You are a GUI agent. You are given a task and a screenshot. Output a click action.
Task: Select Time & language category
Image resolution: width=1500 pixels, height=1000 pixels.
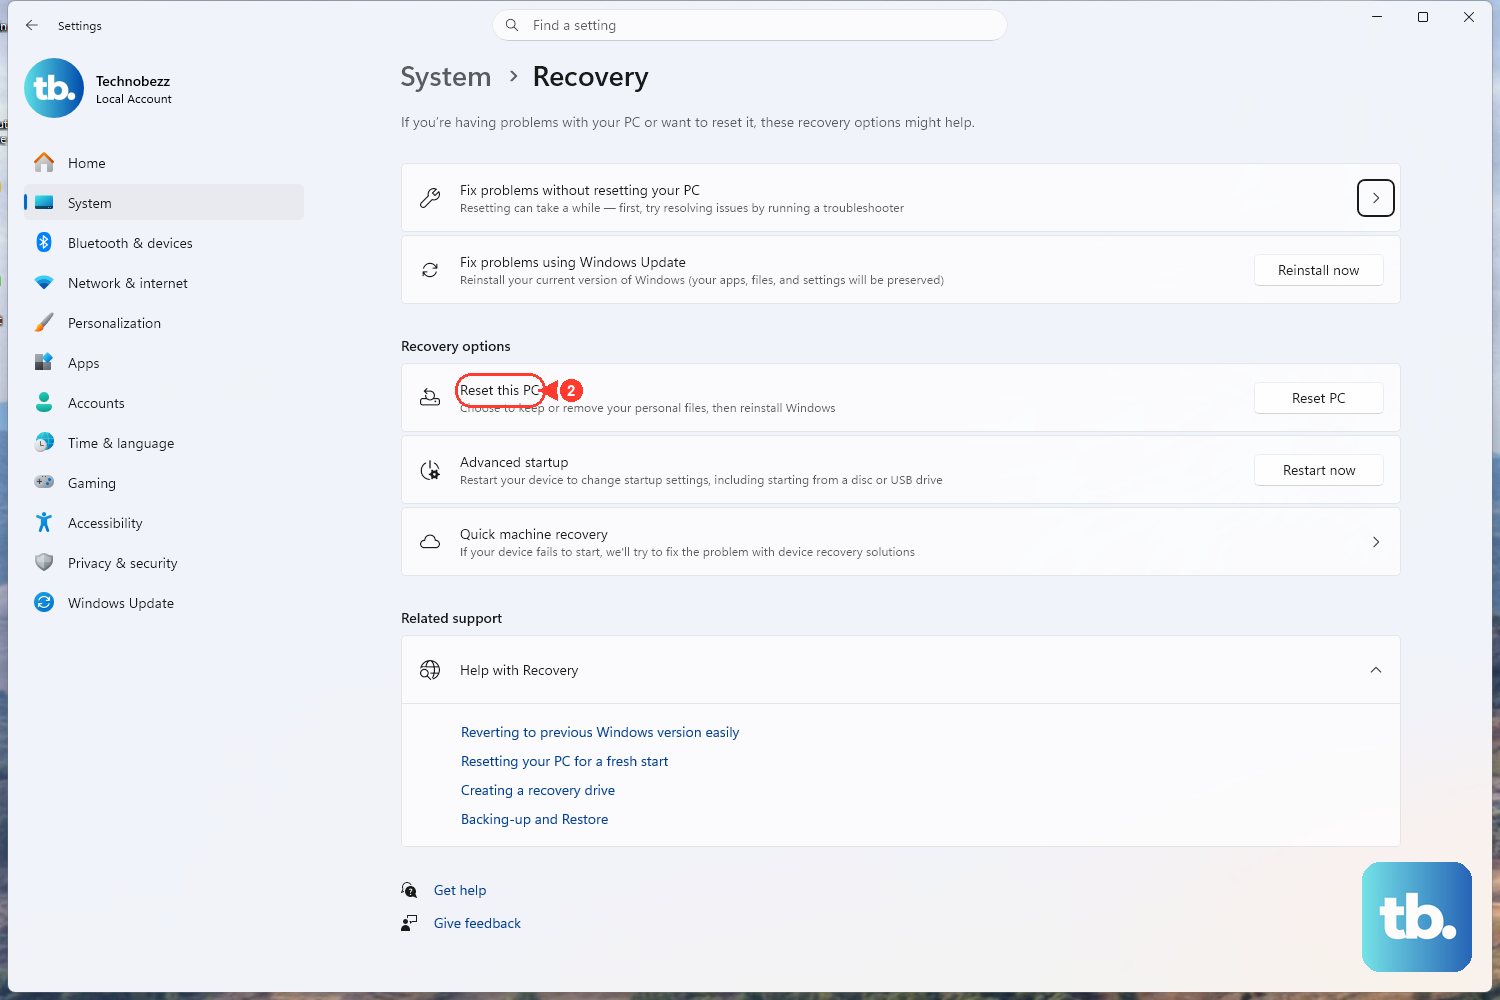(x=164, y=442)
